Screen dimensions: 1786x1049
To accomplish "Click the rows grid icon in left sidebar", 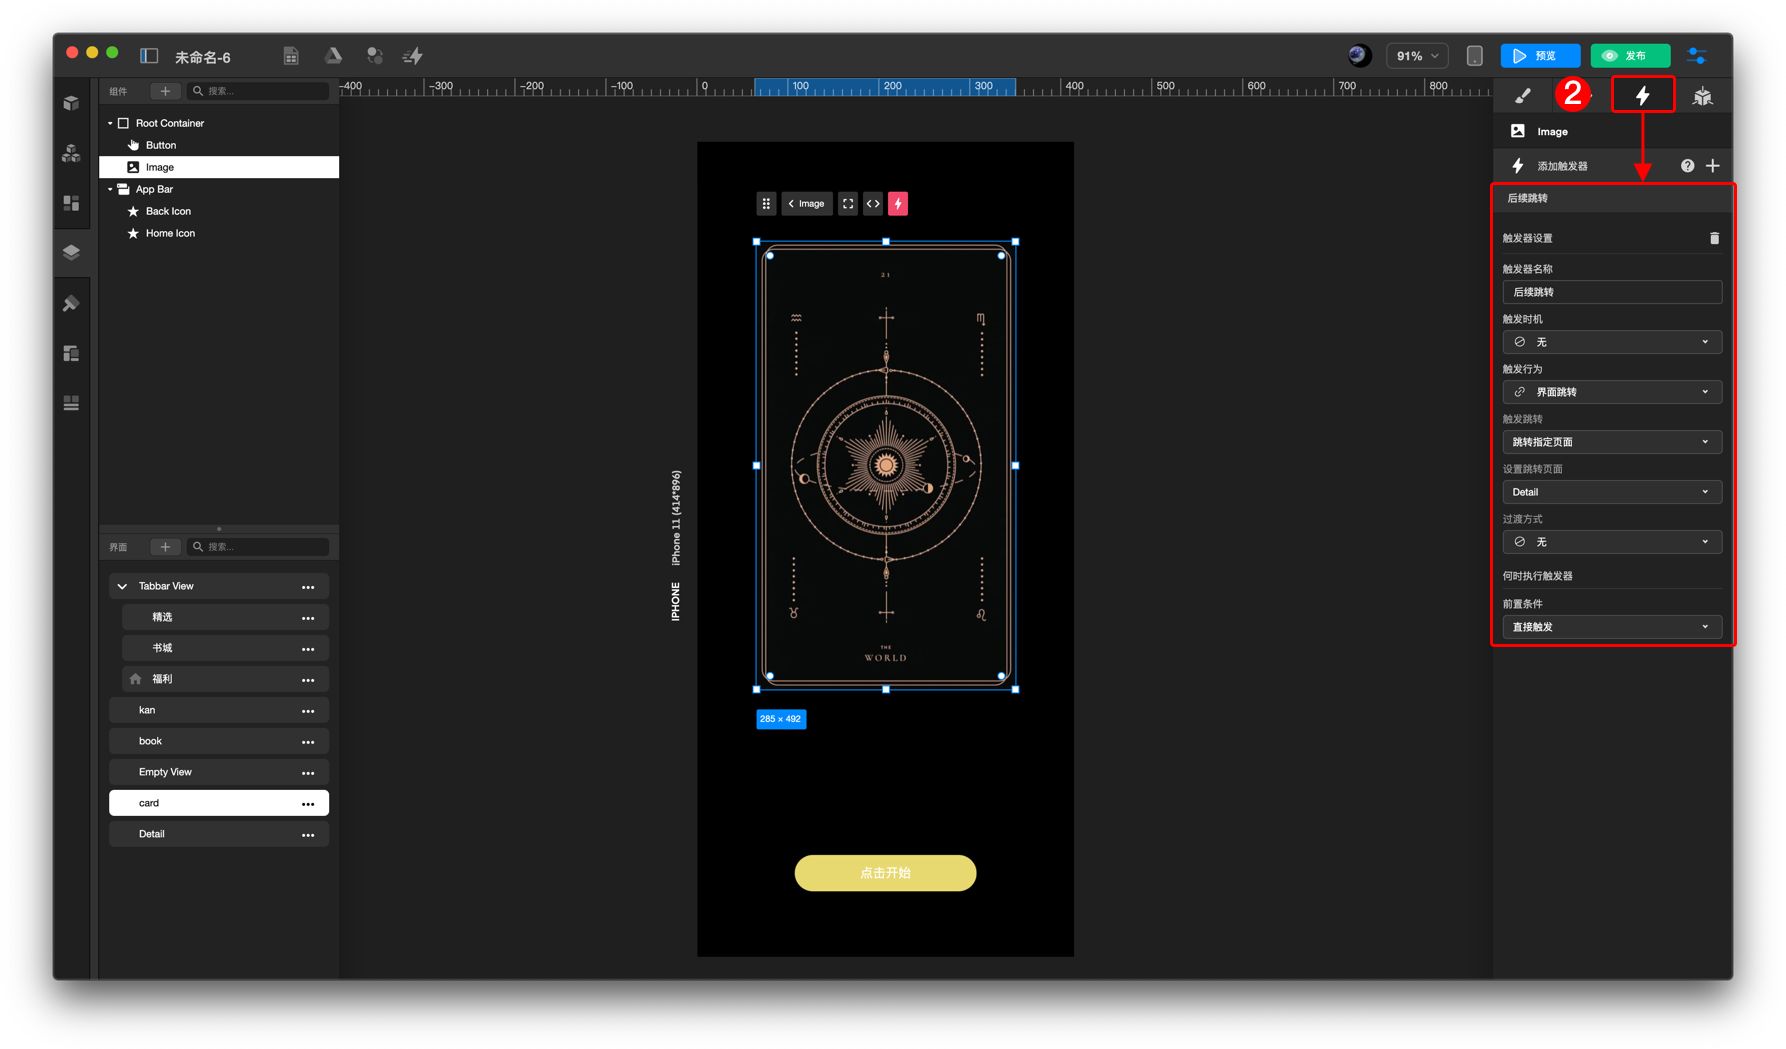I will click(71, 403).
